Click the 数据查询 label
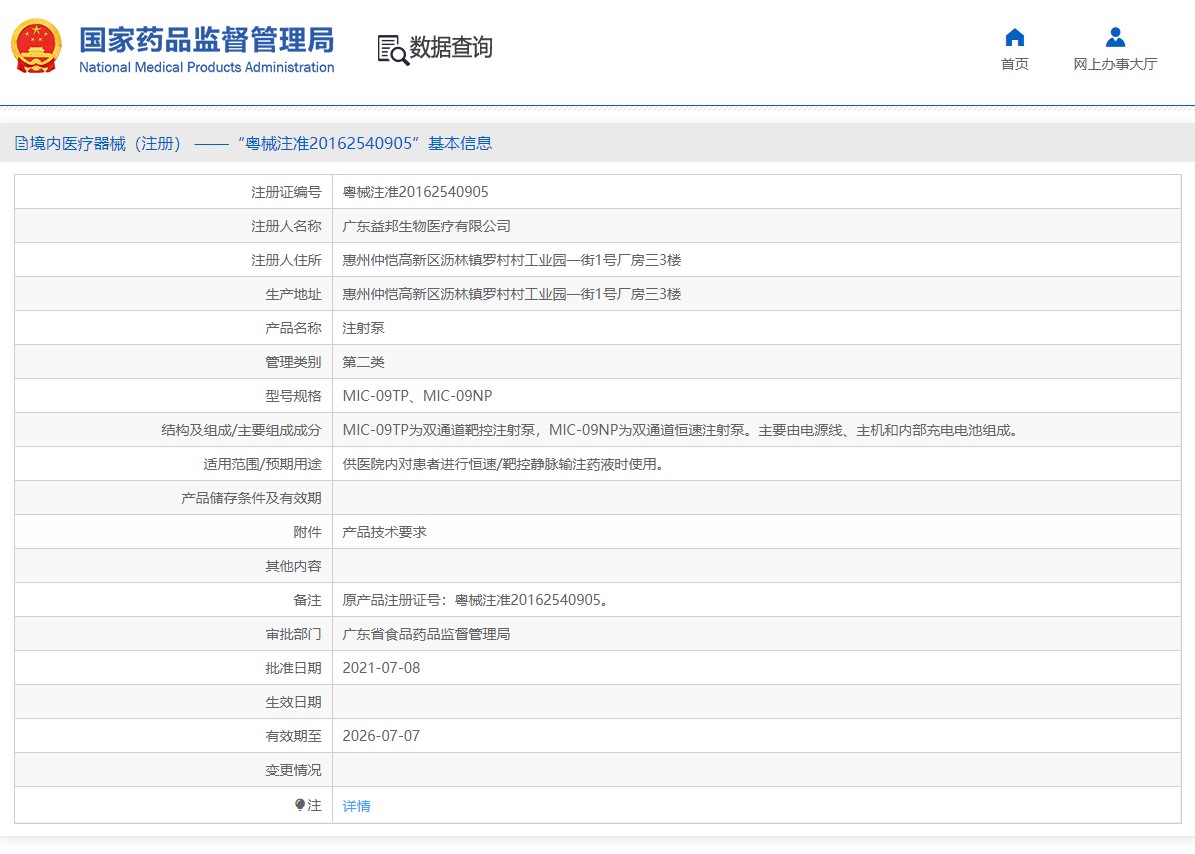The width and height of the screenshot is (1195, 854). (451, 47)
